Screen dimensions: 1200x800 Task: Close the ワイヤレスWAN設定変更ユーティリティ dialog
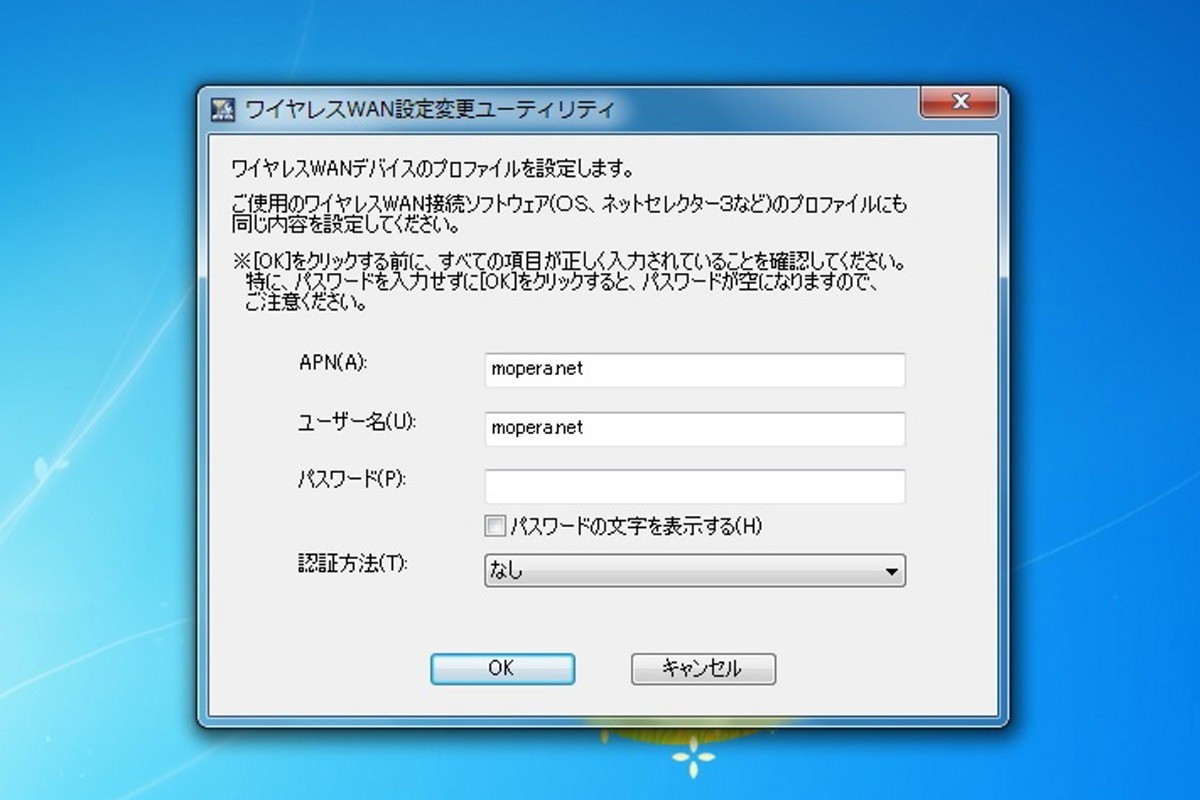[x=961, y=101]
